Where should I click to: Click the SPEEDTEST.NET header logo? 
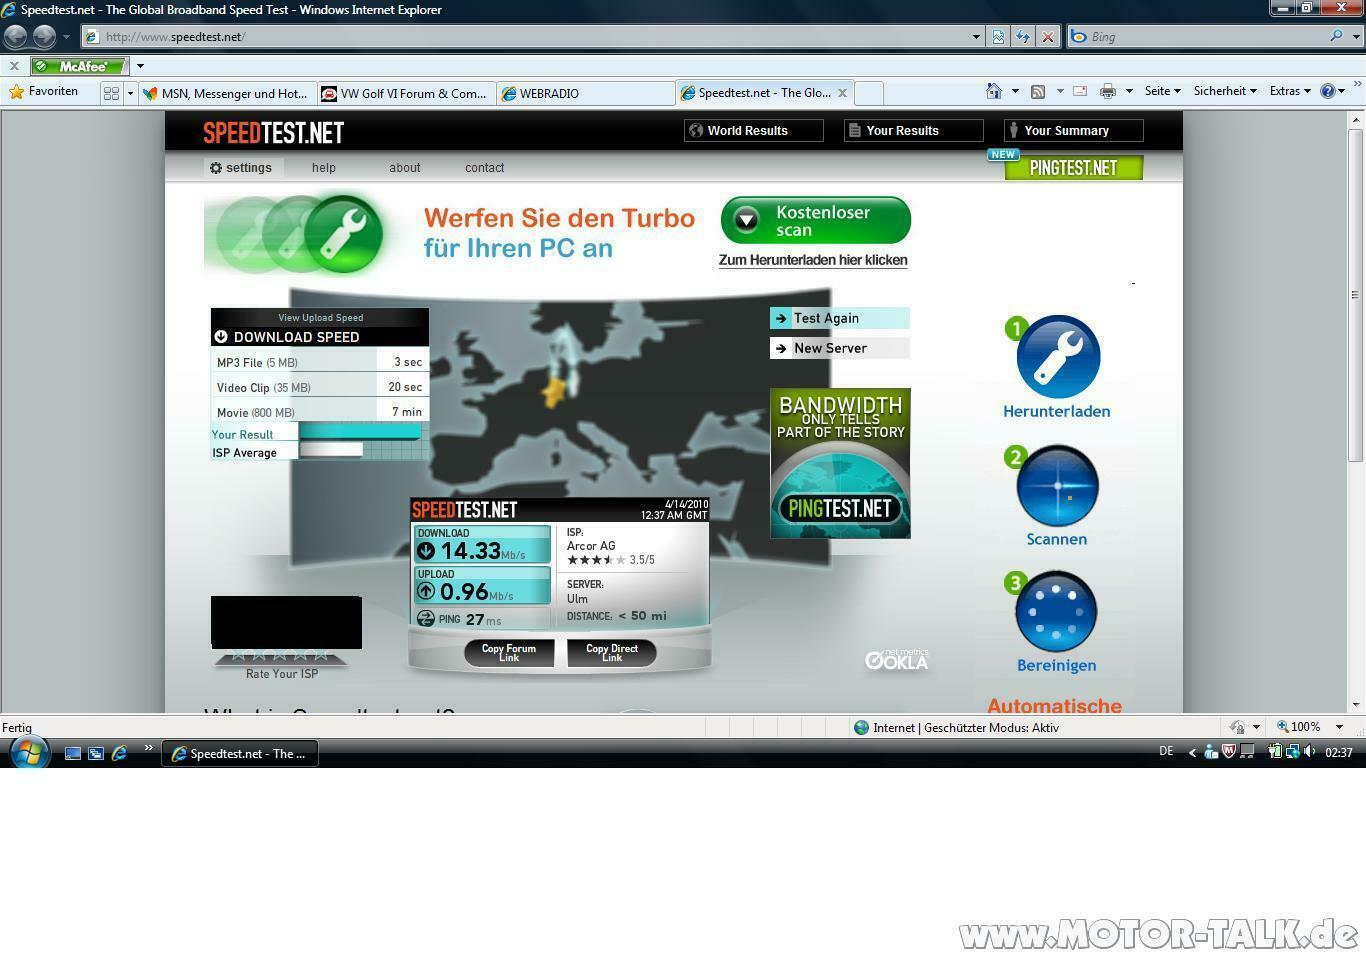pyautogui.click(x=272, y=131)
